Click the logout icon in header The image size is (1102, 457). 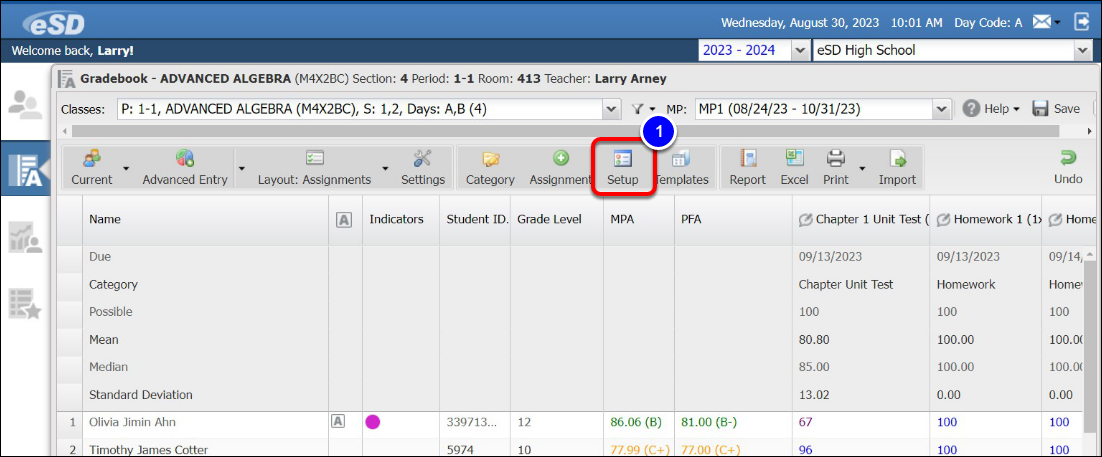(1081, 22)
